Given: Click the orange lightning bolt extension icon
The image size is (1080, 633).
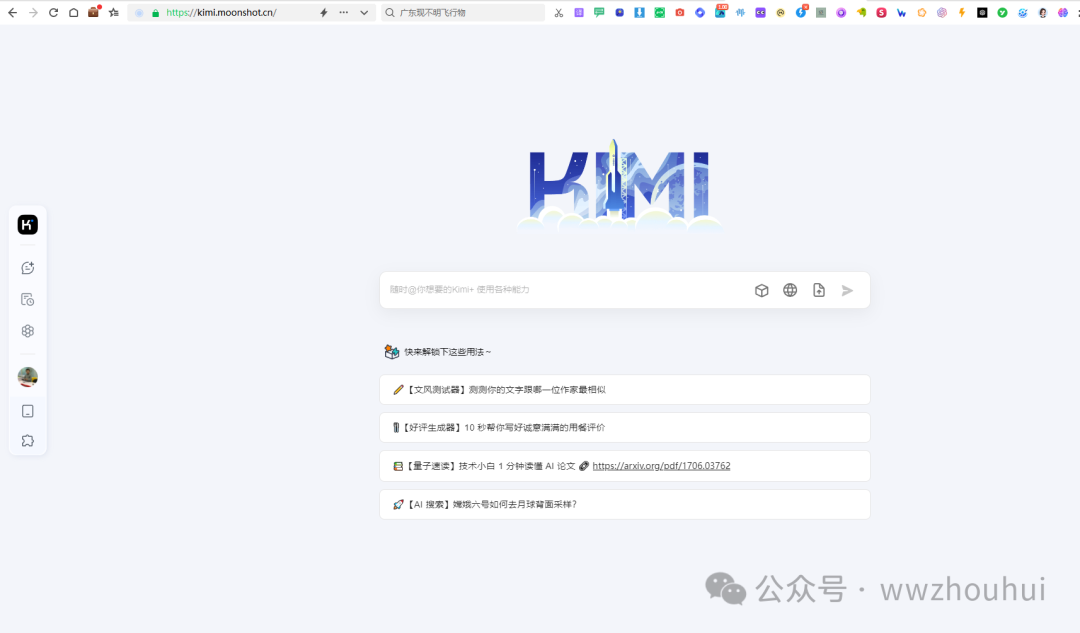Looking at the screenshot, I should [x=962, y=12].
